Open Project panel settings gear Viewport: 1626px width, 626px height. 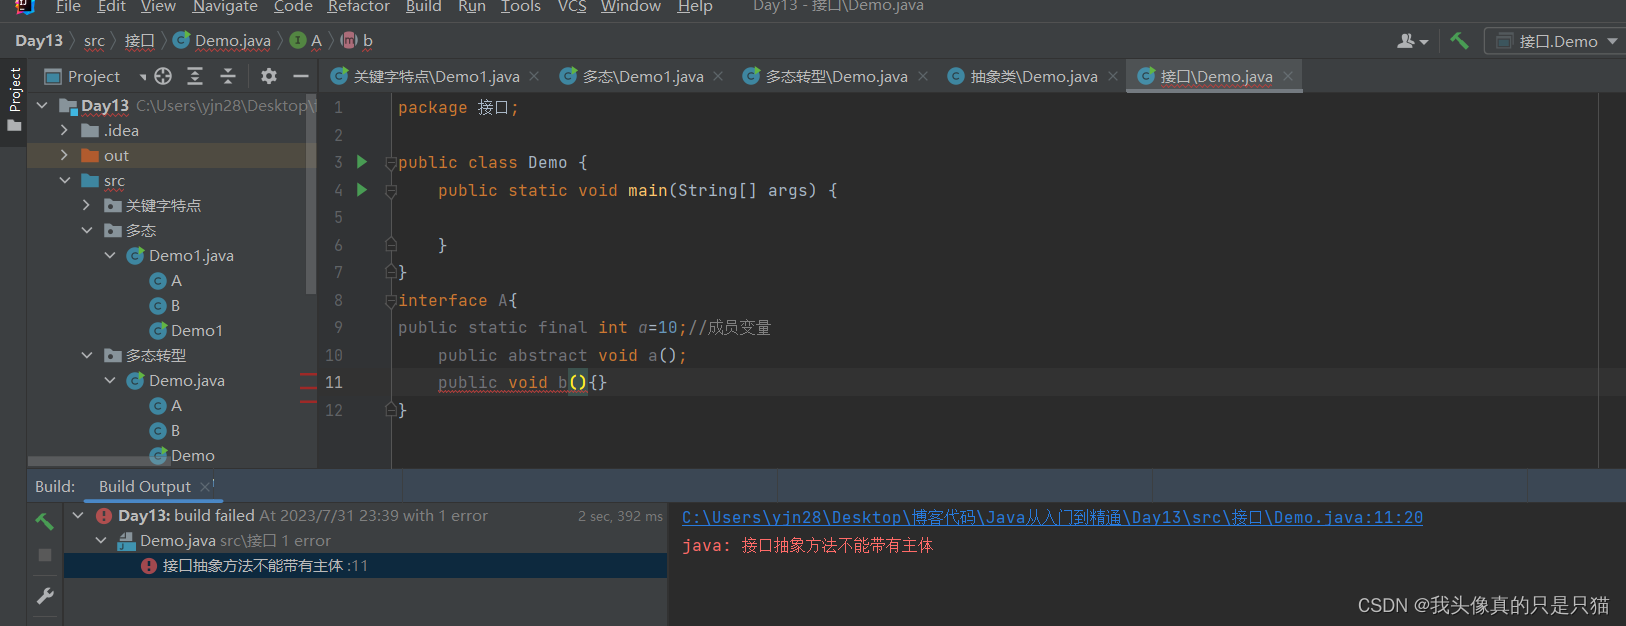pyautogui.click(x=268, y=76)
